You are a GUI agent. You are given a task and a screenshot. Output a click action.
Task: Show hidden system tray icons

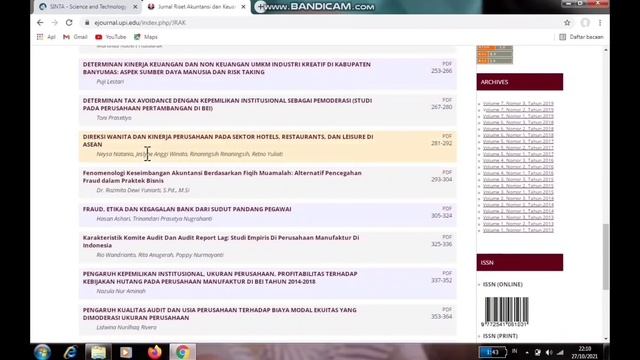pos(527,352)
